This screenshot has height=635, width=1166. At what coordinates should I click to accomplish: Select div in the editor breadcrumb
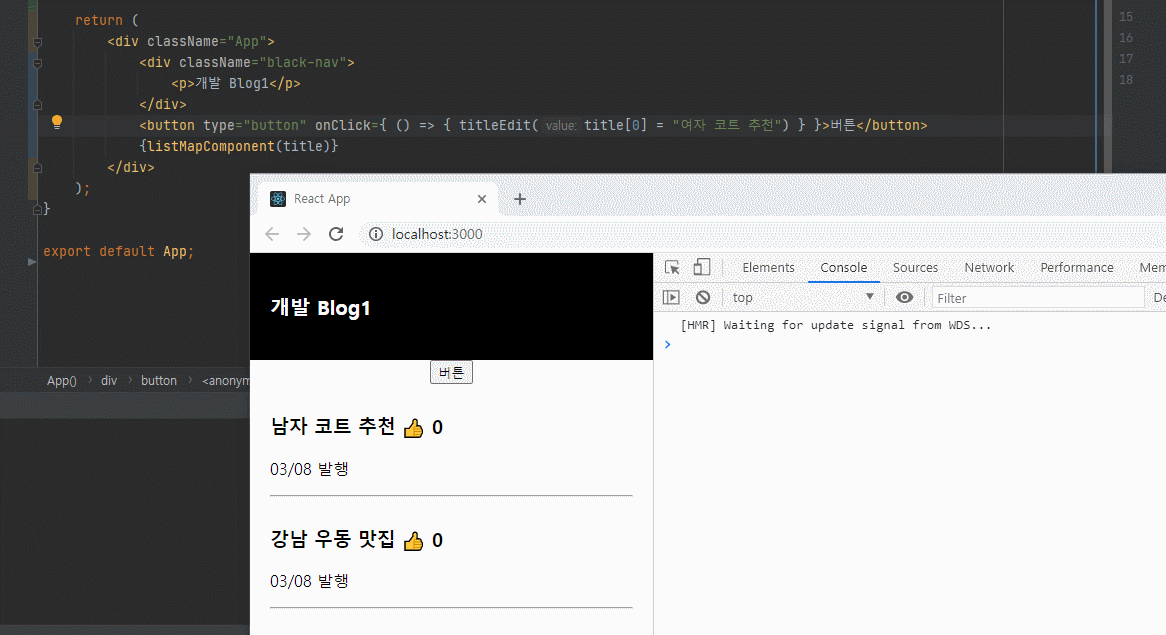pos(109,381)
